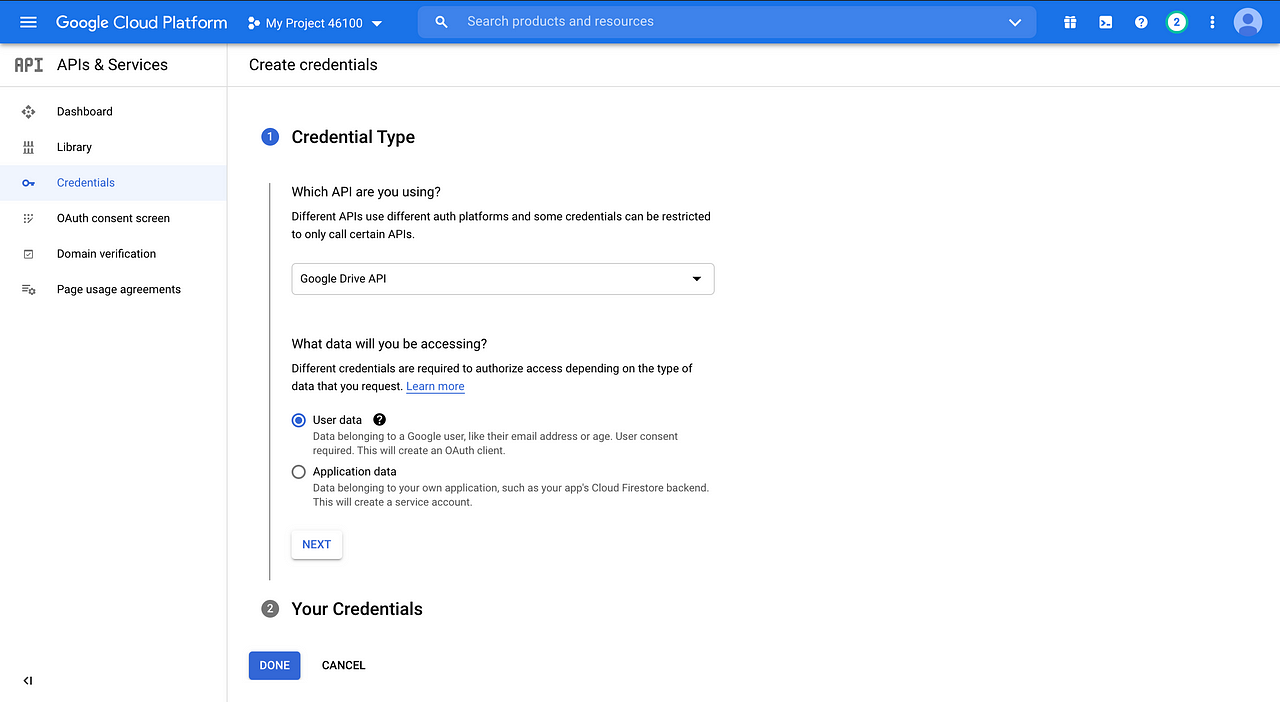
Task: Open the My Project 46100 project selector
Action: (315, 23)
